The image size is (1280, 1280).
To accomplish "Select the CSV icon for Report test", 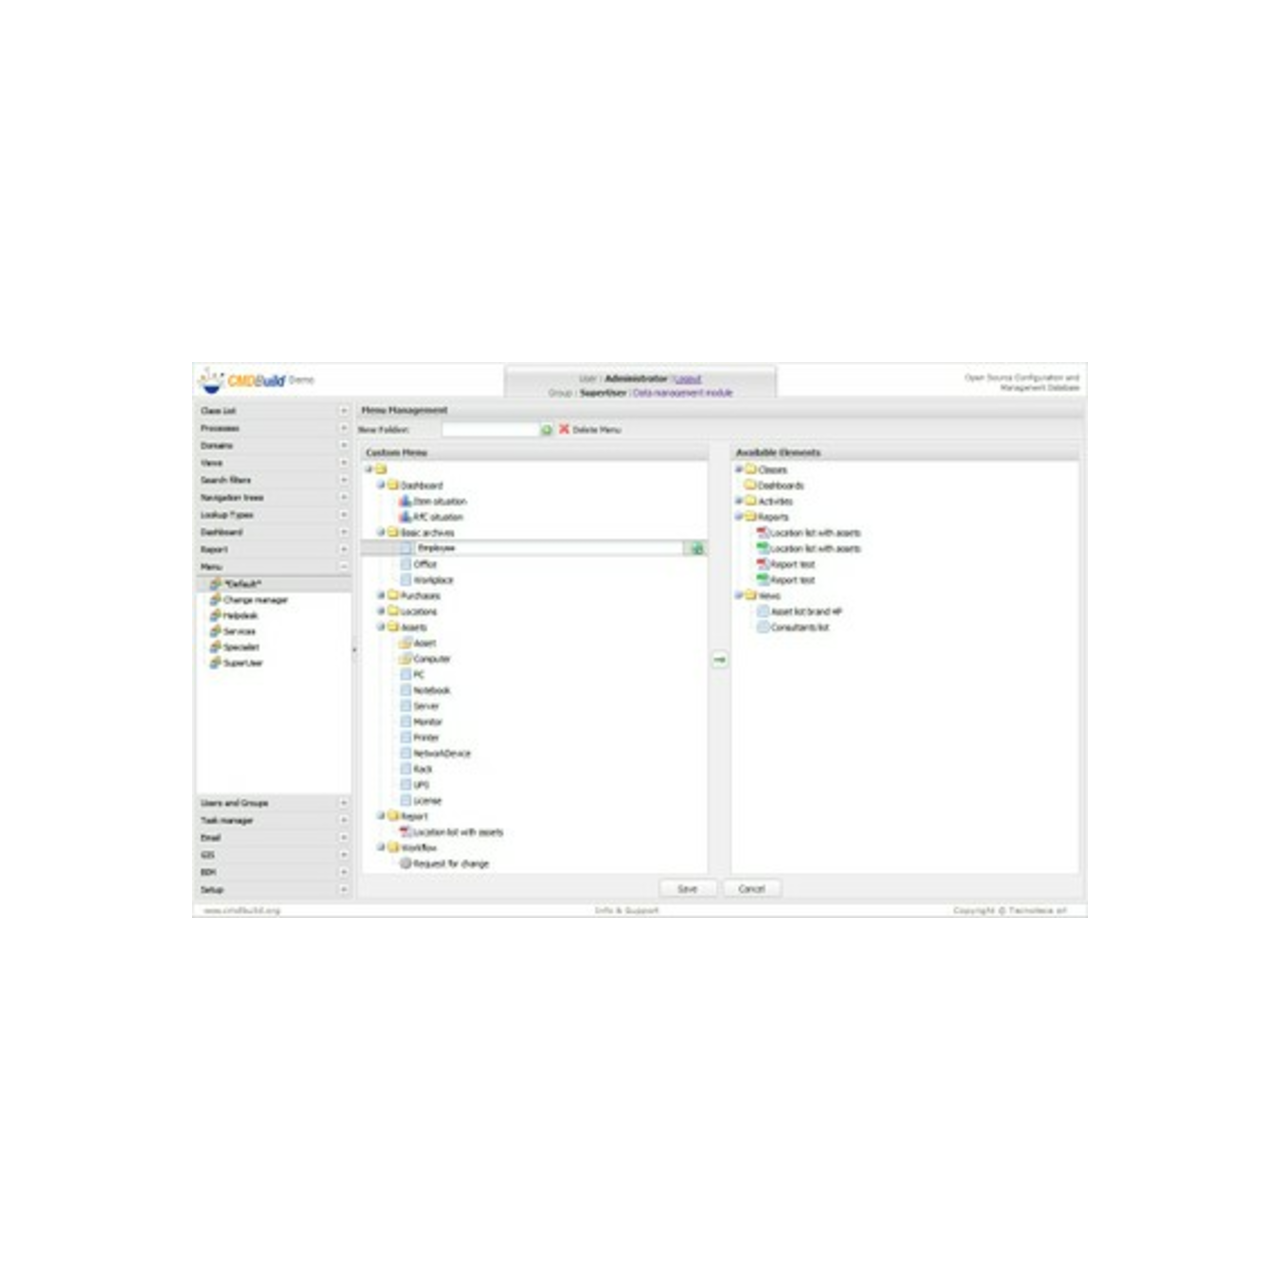I will click(762, 580).
